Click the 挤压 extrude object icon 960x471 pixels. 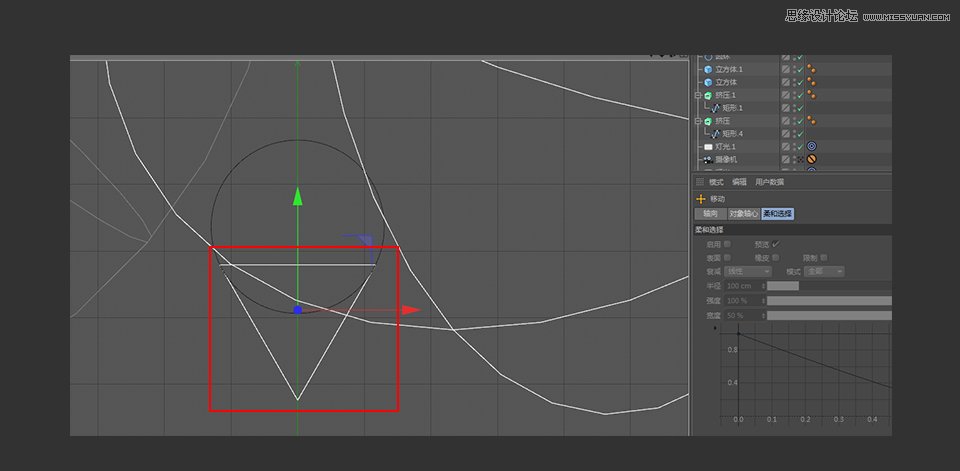708,121
